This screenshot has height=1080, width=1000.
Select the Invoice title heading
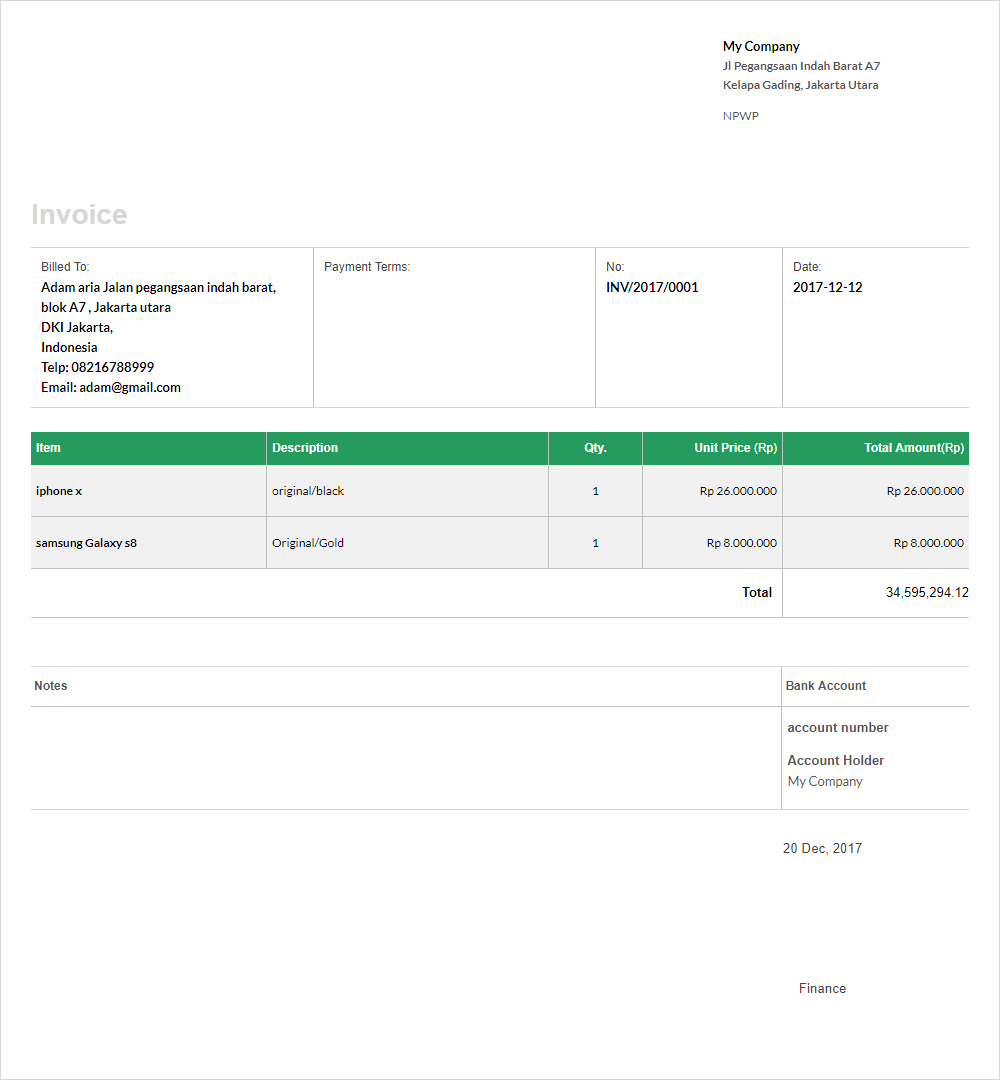coord(79,213)
